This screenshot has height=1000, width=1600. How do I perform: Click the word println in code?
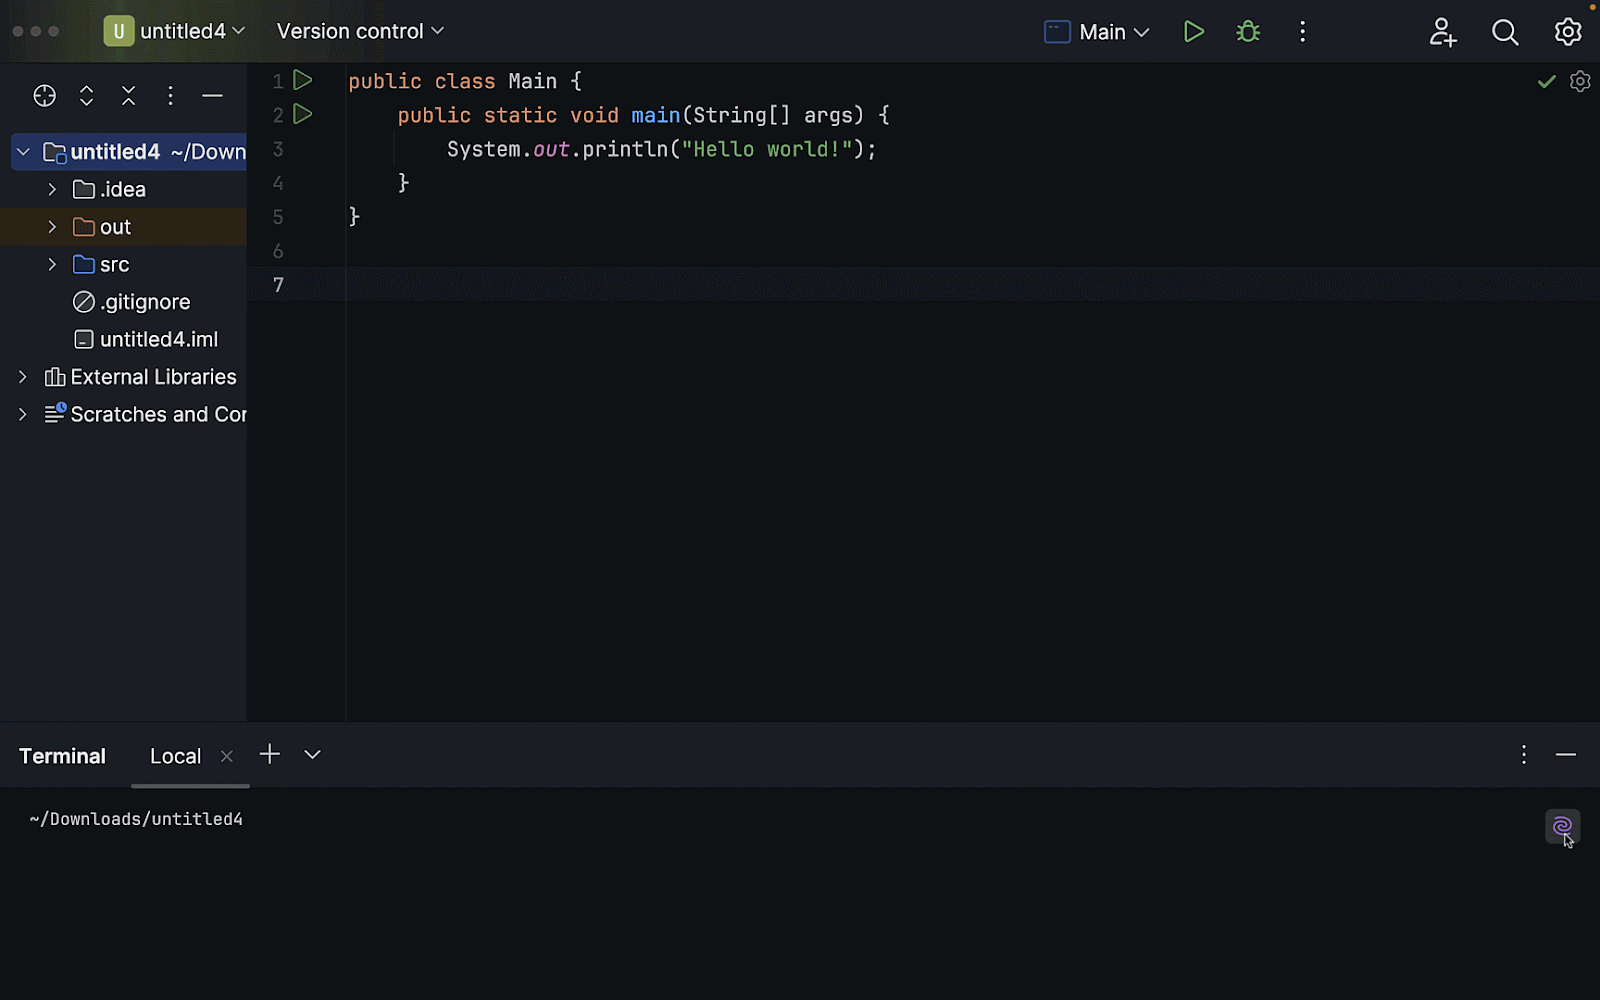tap(625, 149)
